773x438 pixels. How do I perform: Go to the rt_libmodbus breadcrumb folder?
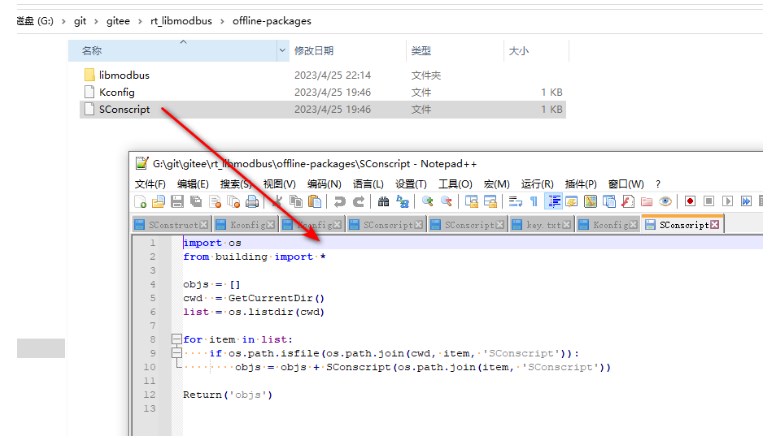coord(181,21)
